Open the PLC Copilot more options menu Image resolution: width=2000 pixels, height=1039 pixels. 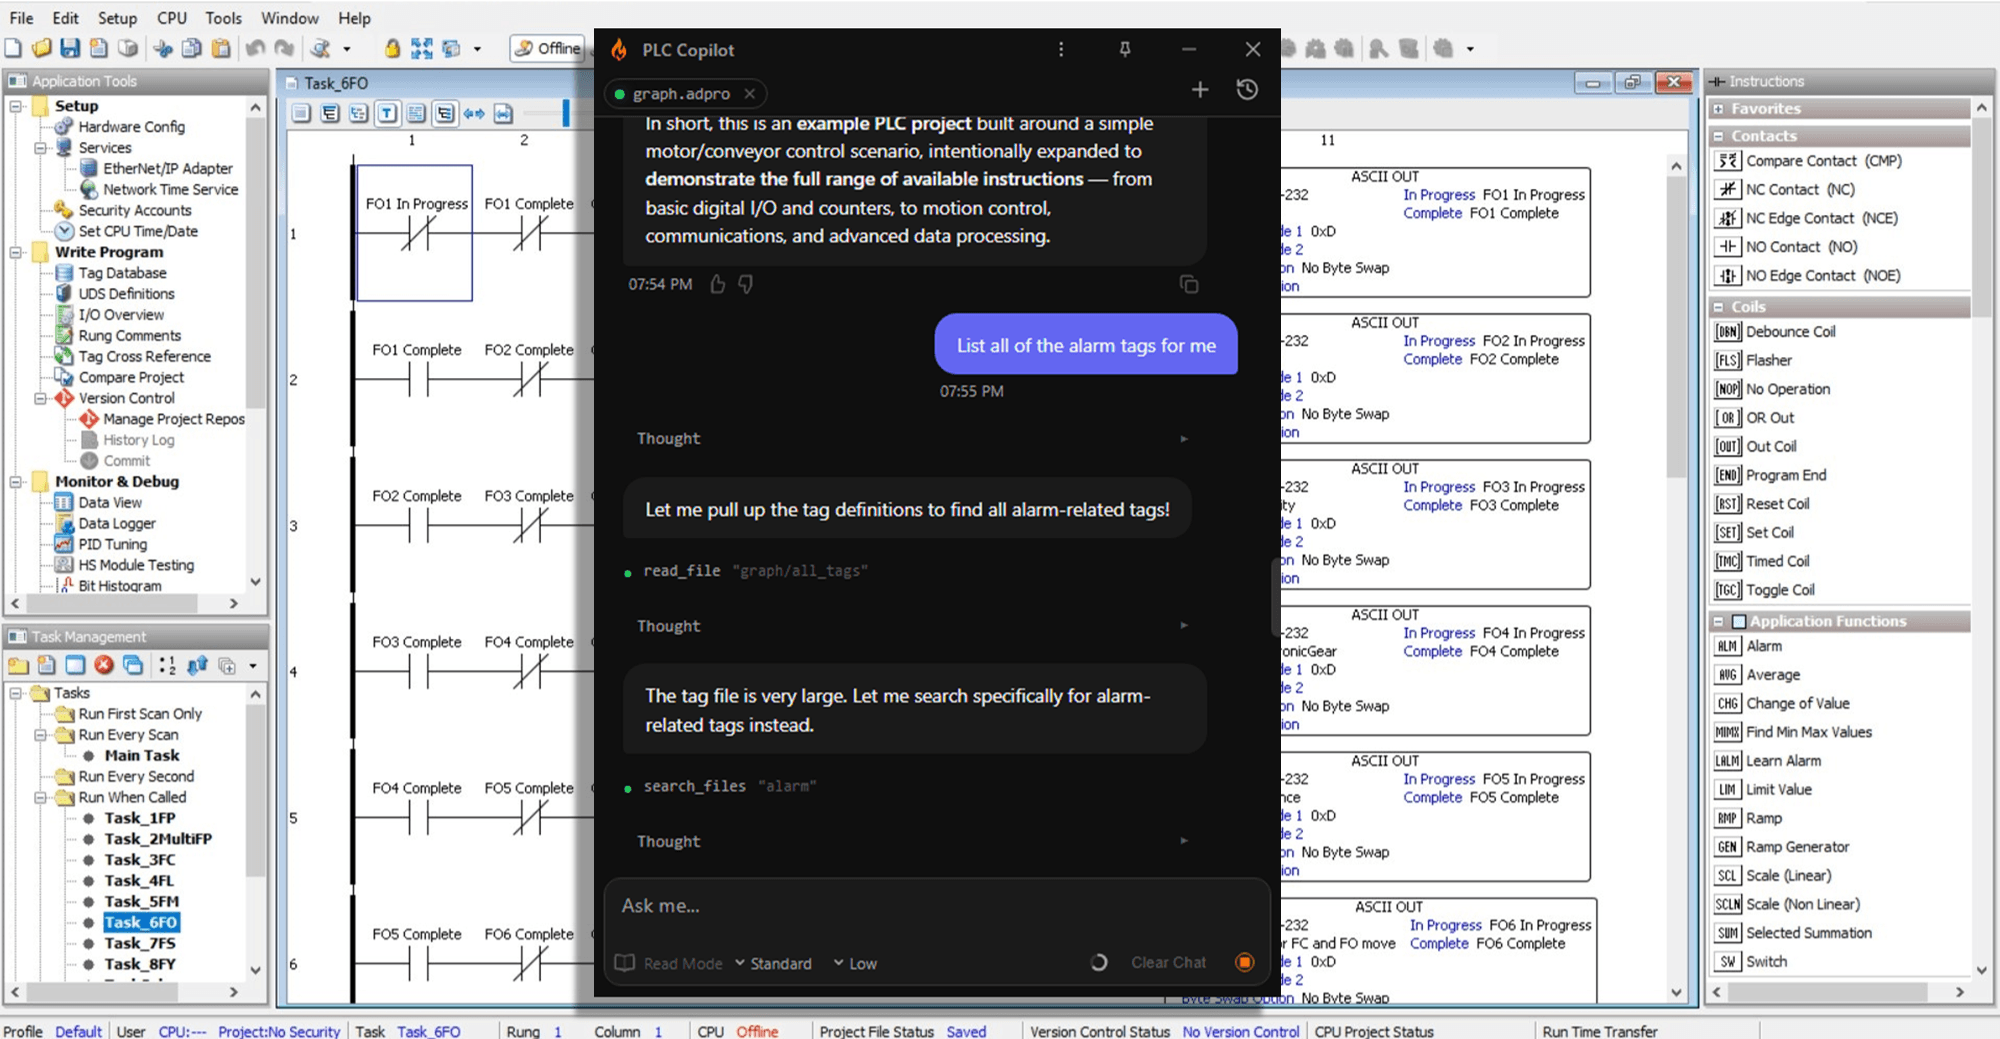tap(1061, 49)
